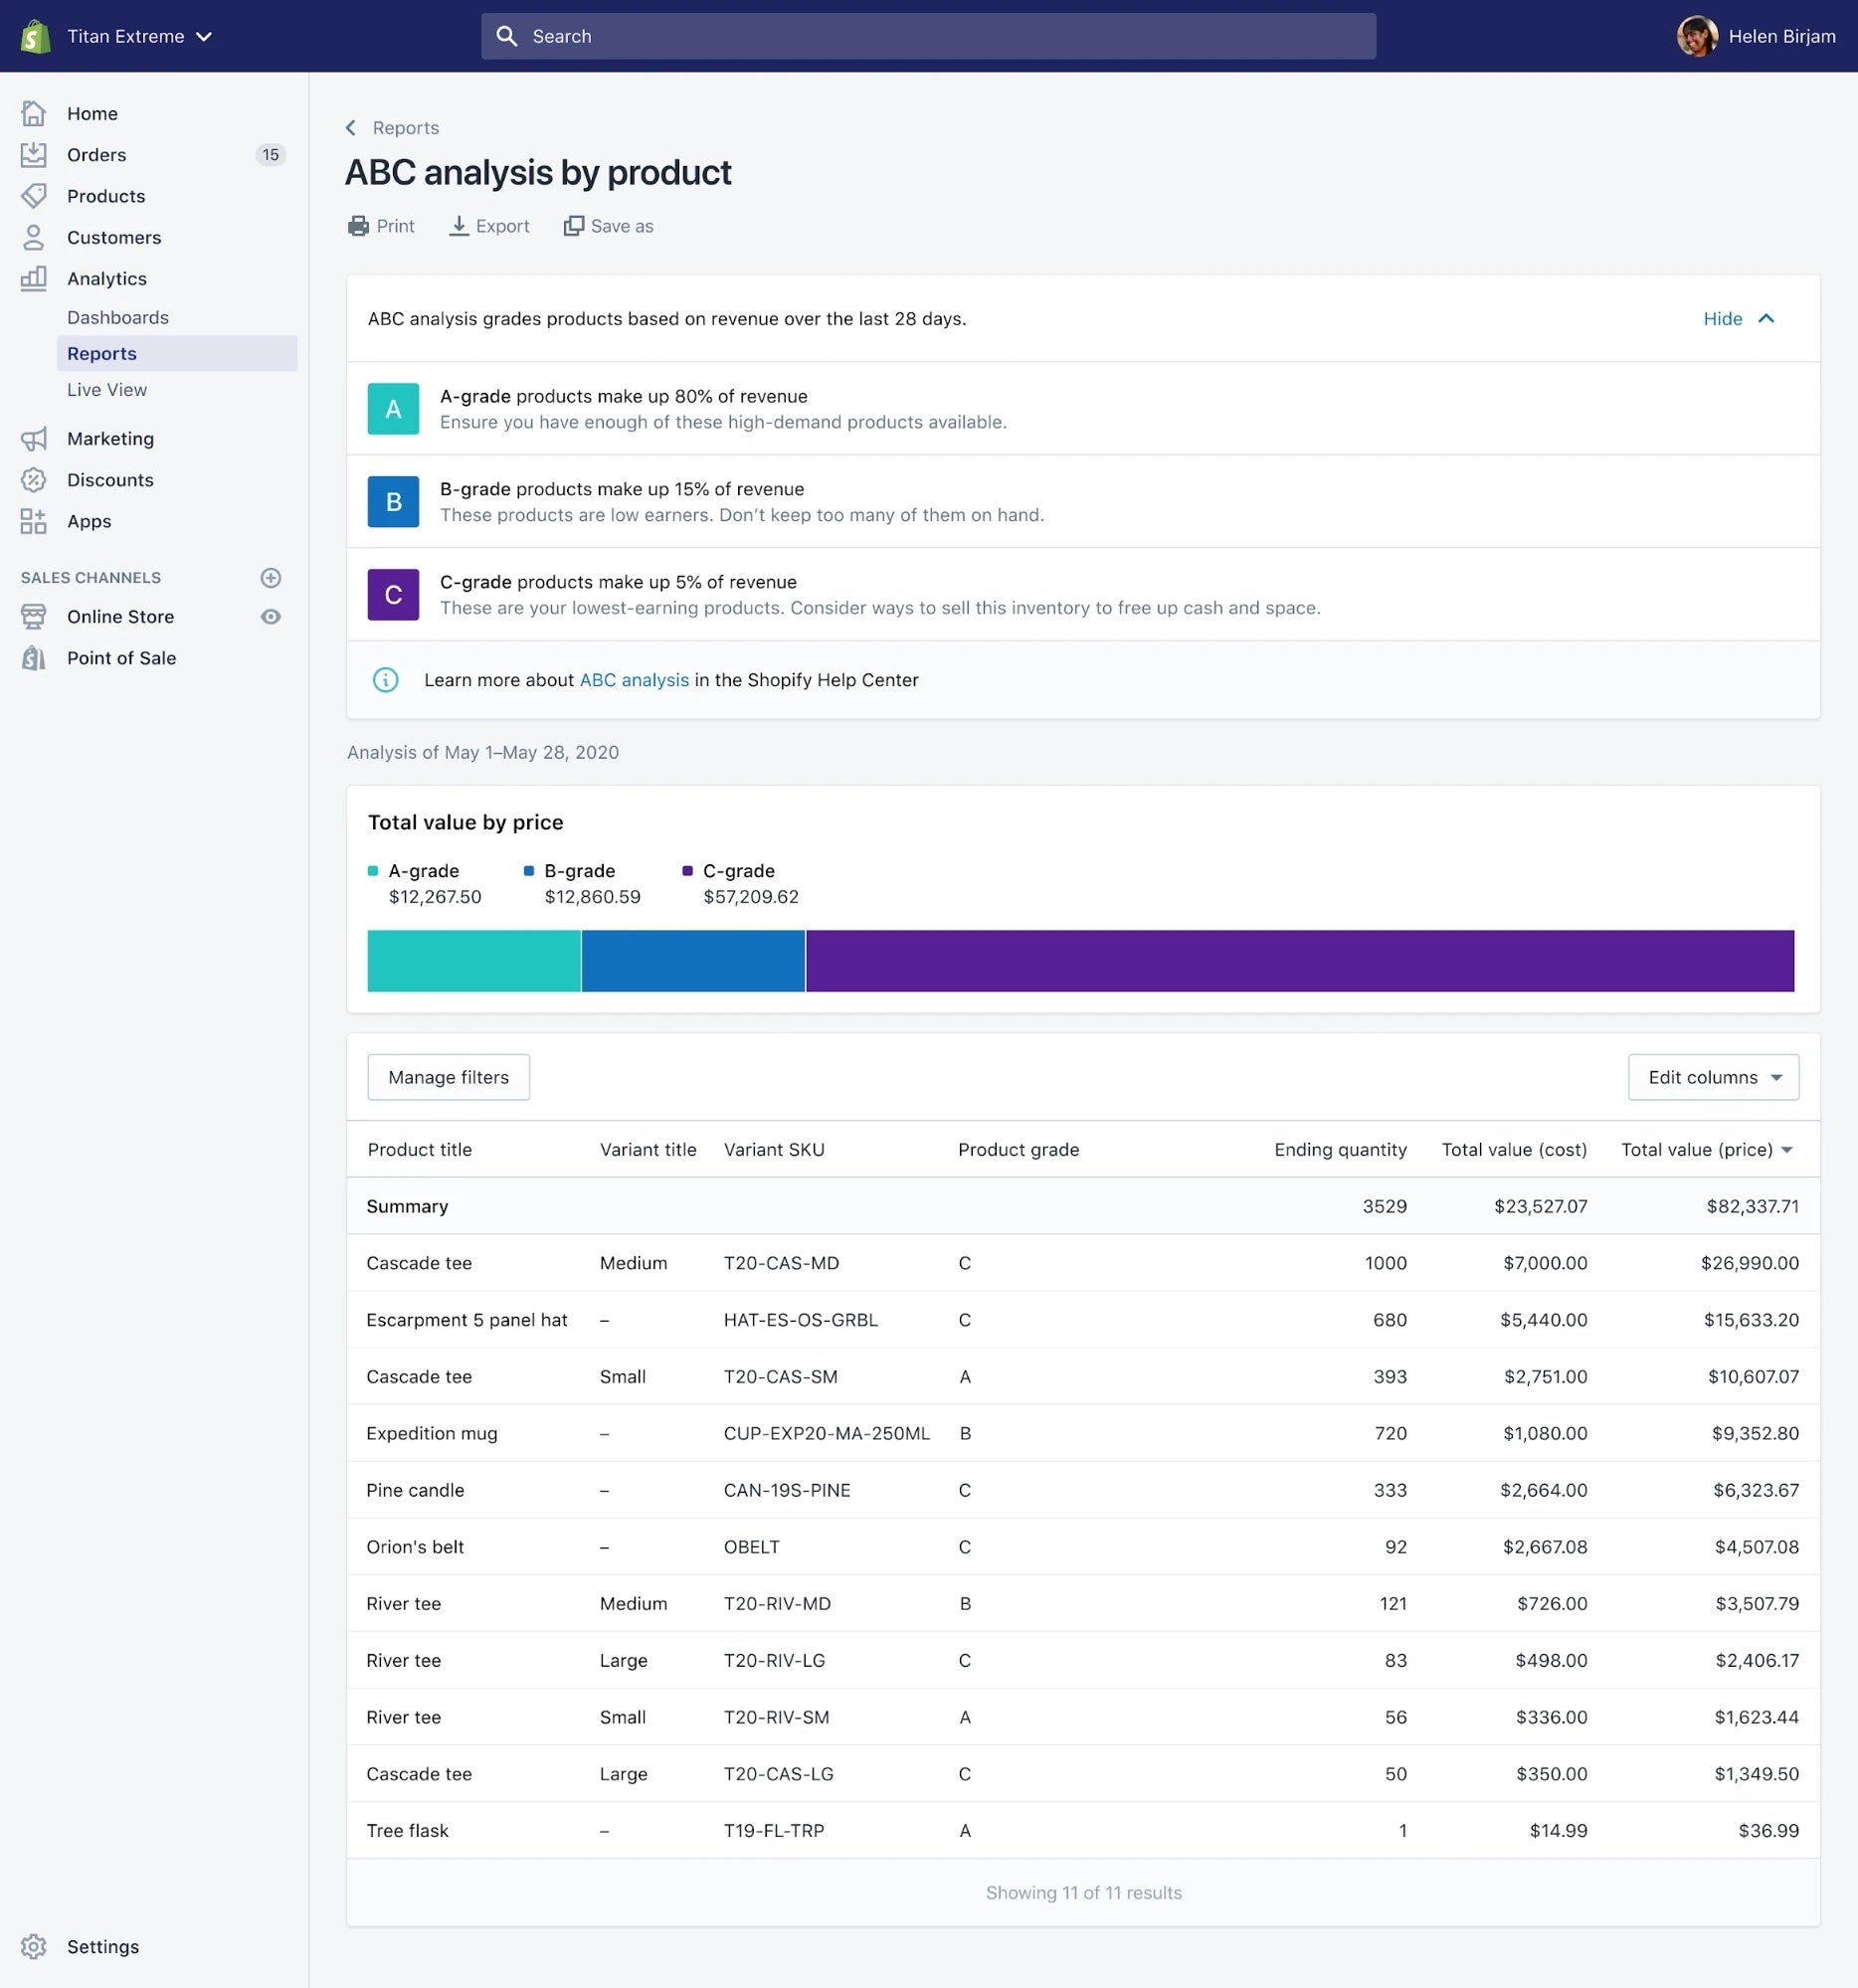Open the ABC analysis help link
Screen dimensions: 1858x1988
634,680
